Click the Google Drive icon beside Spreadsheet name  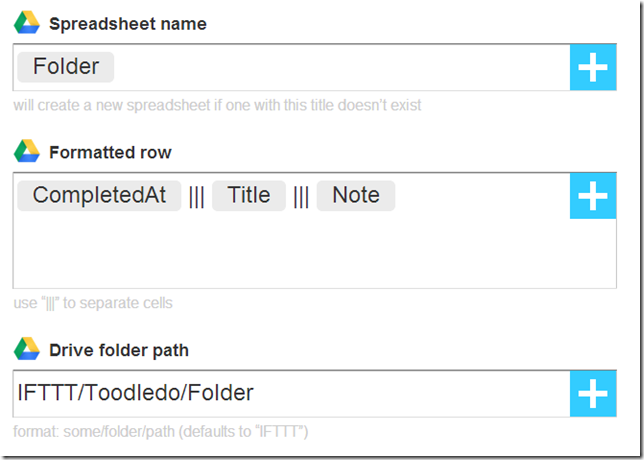click(26, 23)
